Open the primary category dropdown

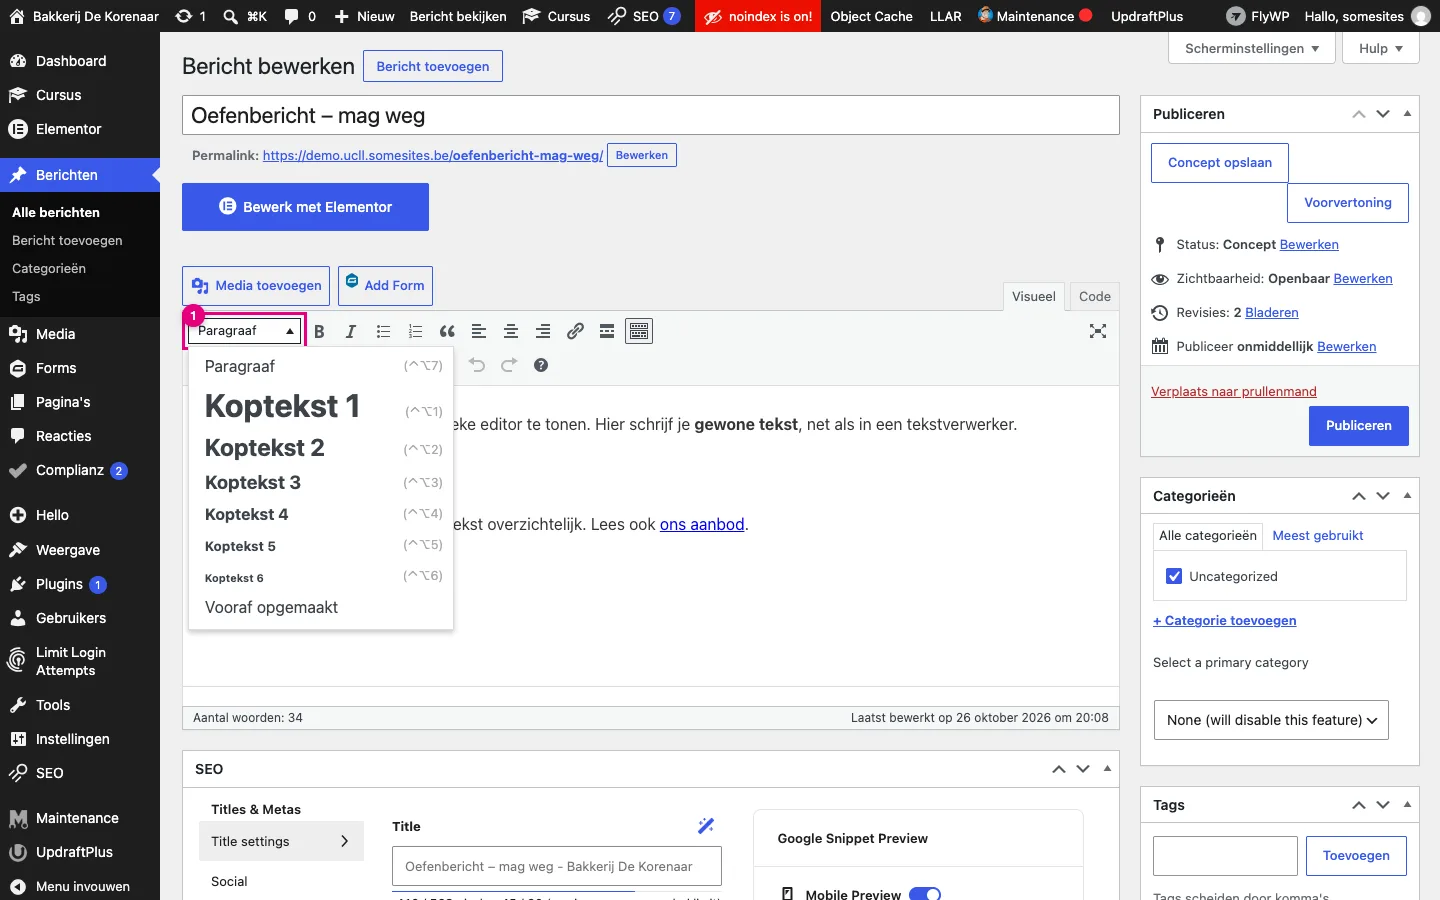[1271, 720]
